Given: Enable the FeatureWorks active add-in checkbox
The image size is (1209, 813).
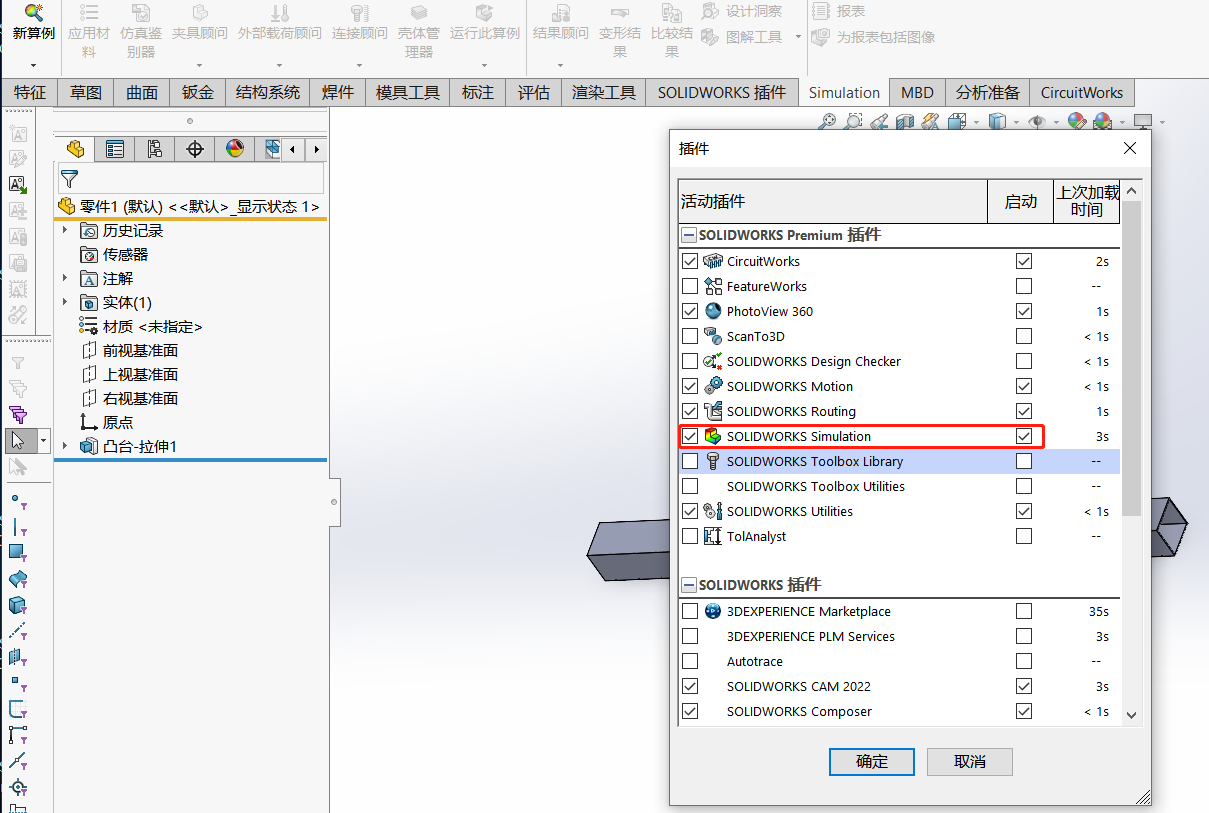Looking at the screenshot, I should [690, 286].
